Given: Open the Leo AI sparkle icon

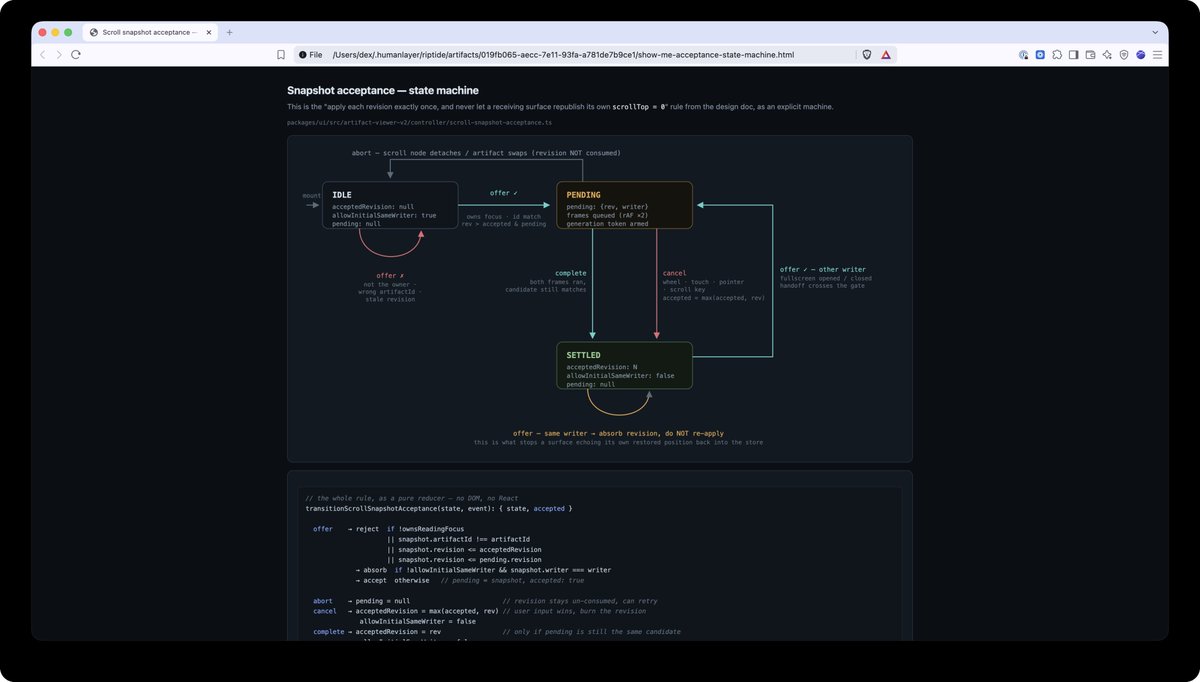Looking at the screenshot, I should pos(1107,54).
